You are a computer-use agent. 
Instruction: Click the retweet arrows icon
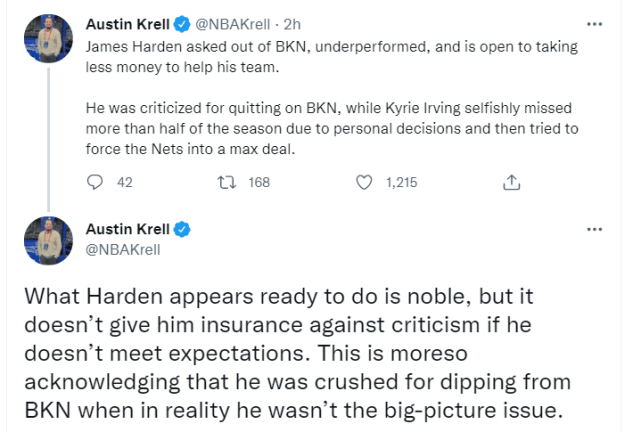click(x=226, y=182)
